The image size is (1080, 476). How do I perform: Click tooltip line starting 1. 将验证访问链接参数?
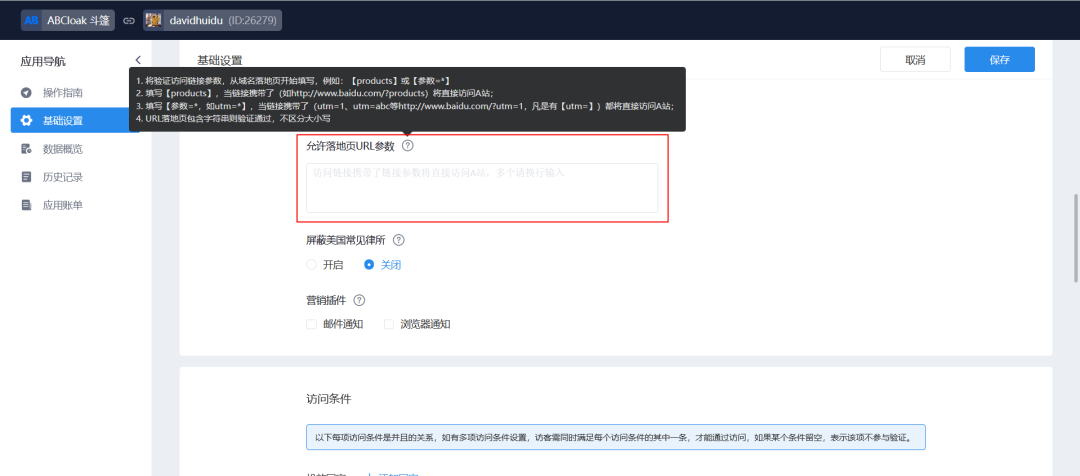[293, 81]
